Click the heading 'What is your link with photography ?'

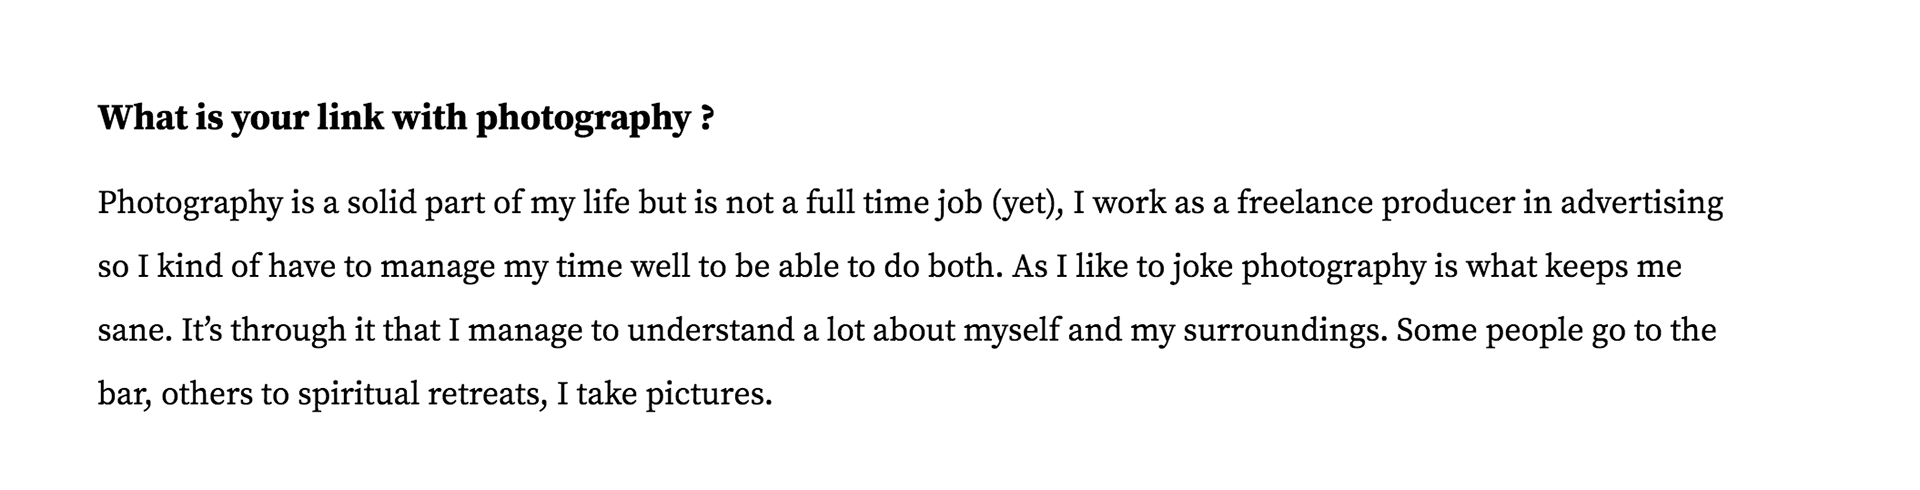click(405, 119)
